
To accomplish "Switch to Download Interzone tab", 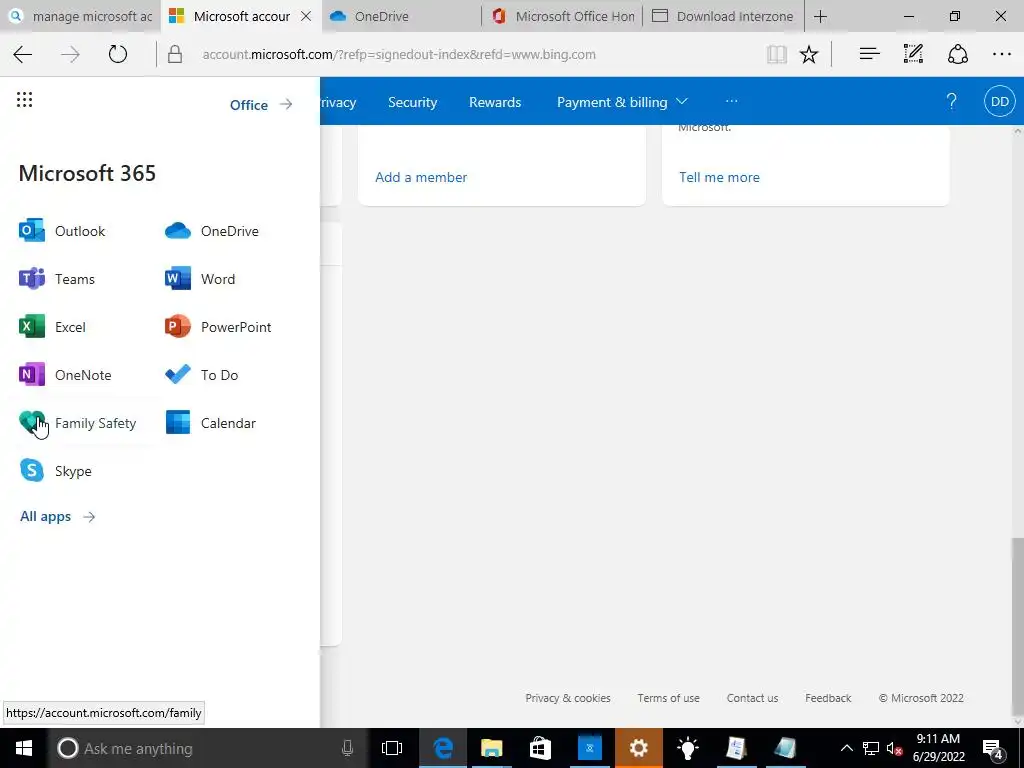I will coord(724,16).
